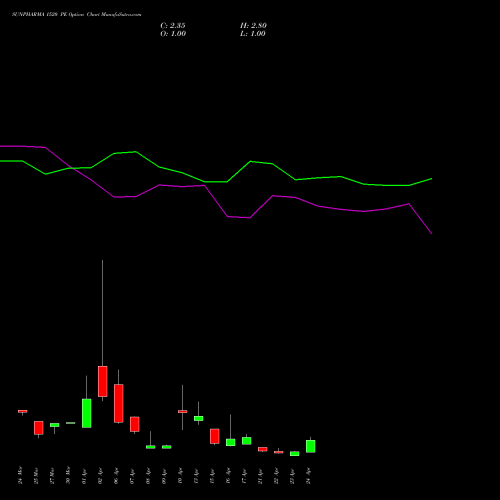Click the "06 Apr" date label

click(x=116, y=476)
